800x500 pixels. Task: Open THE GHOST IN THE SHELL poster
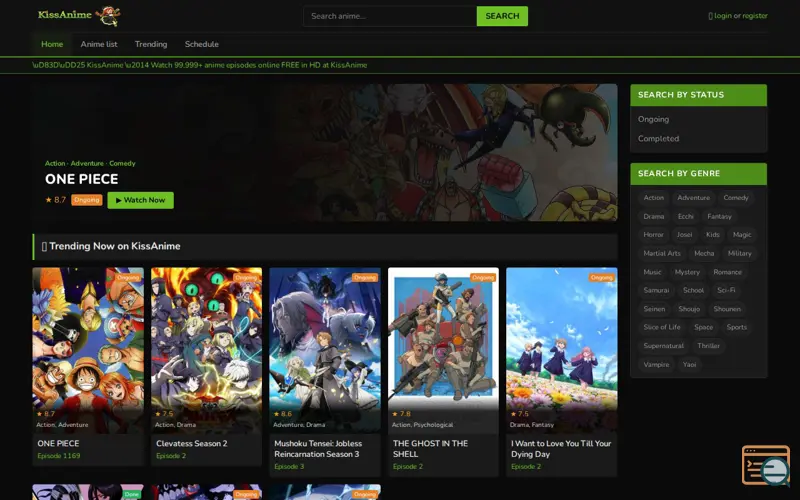tap(443, 350)
